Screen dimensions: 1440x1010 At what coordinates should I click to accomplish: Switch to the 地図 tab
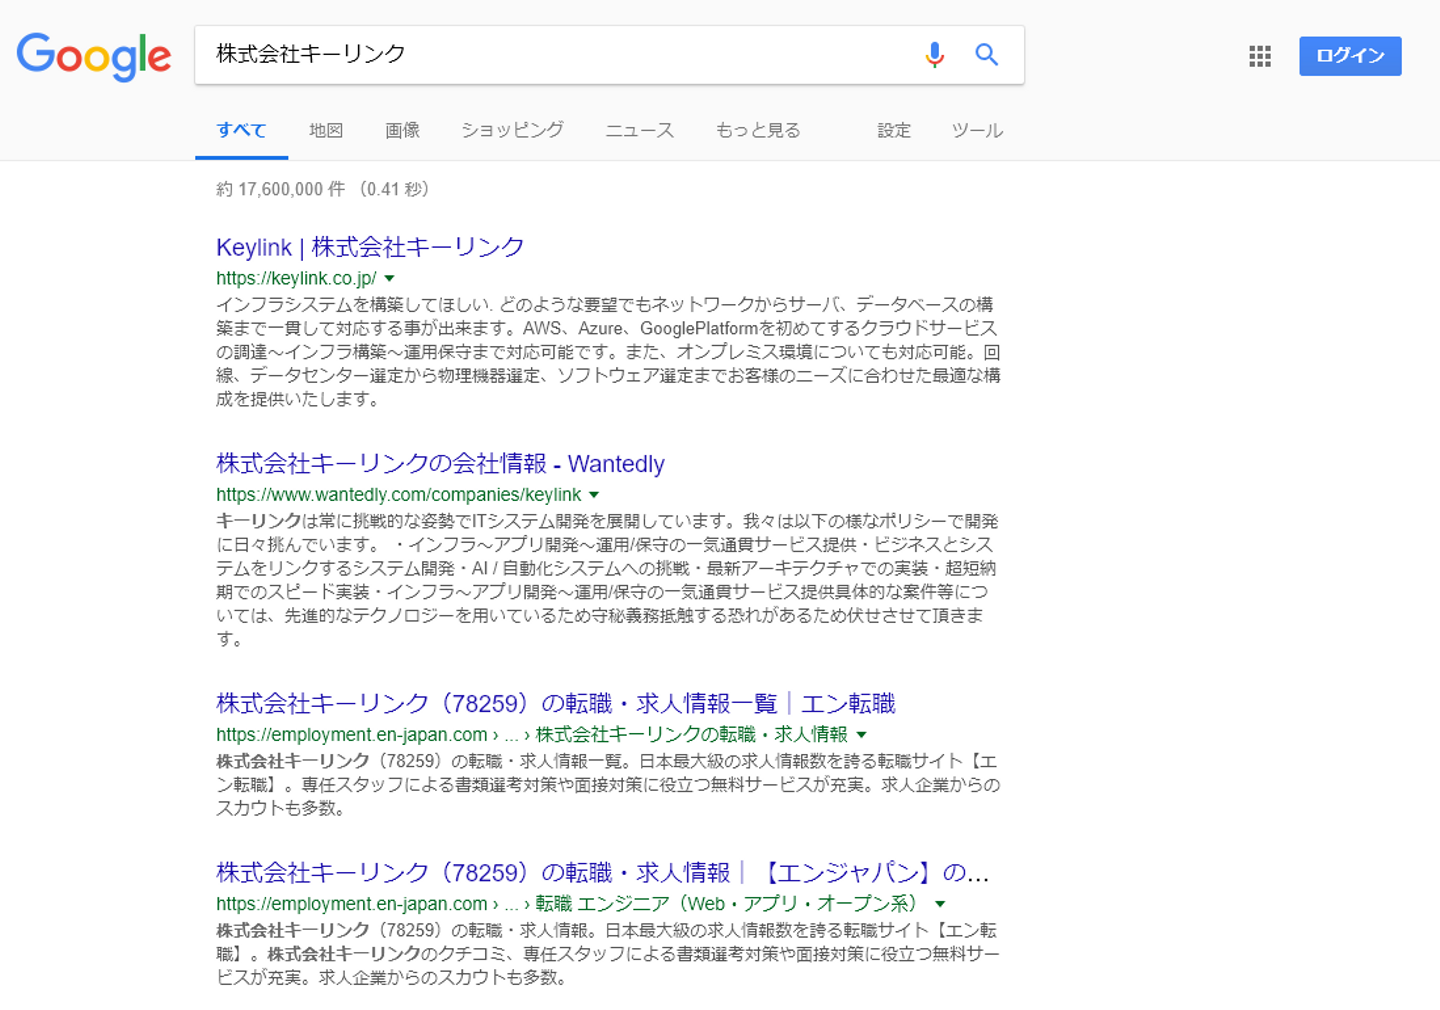point(326,131)
